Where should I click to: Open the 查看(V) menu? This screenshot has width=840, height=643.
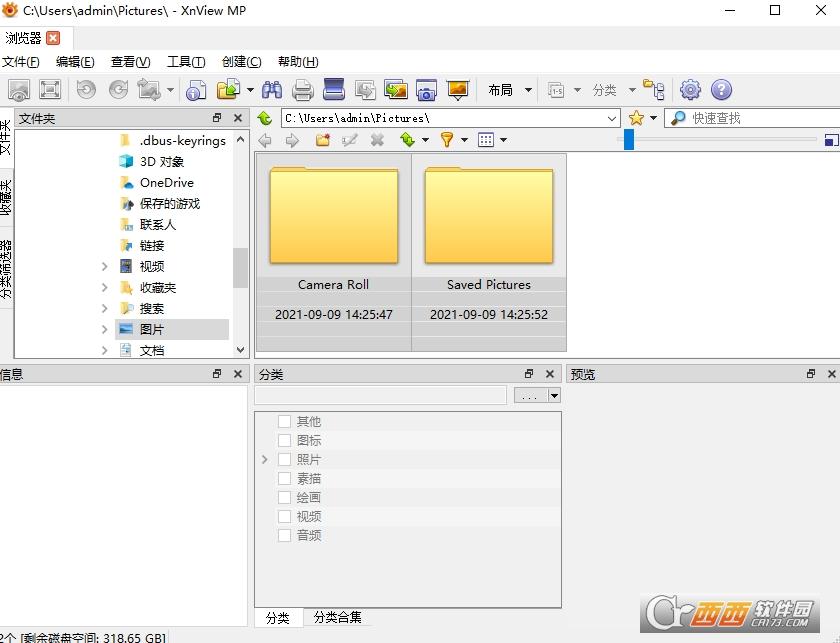130,62
